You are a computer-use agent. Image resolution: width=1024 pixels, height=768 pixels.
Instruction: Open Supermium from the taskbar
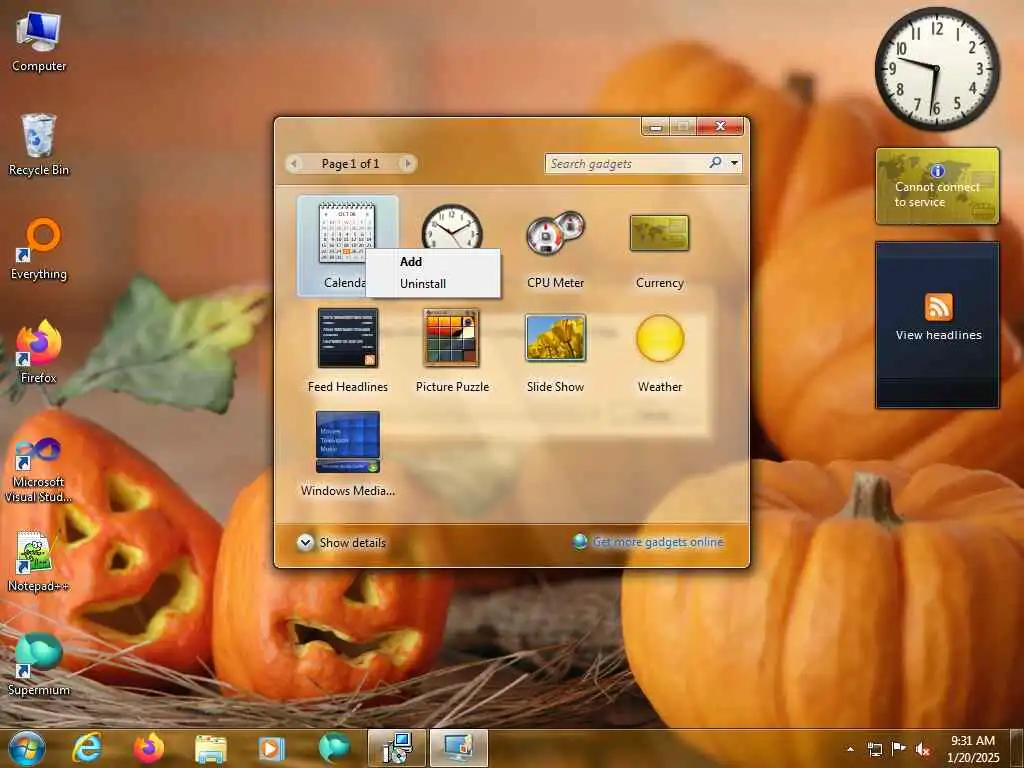pyautogui.click(x=334, y=748)
